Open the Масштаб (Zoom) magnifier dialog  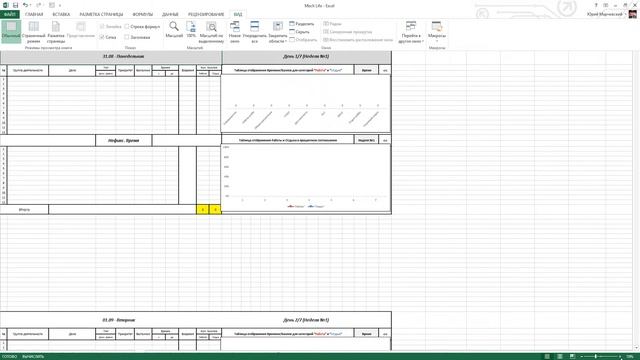[174, 30]
